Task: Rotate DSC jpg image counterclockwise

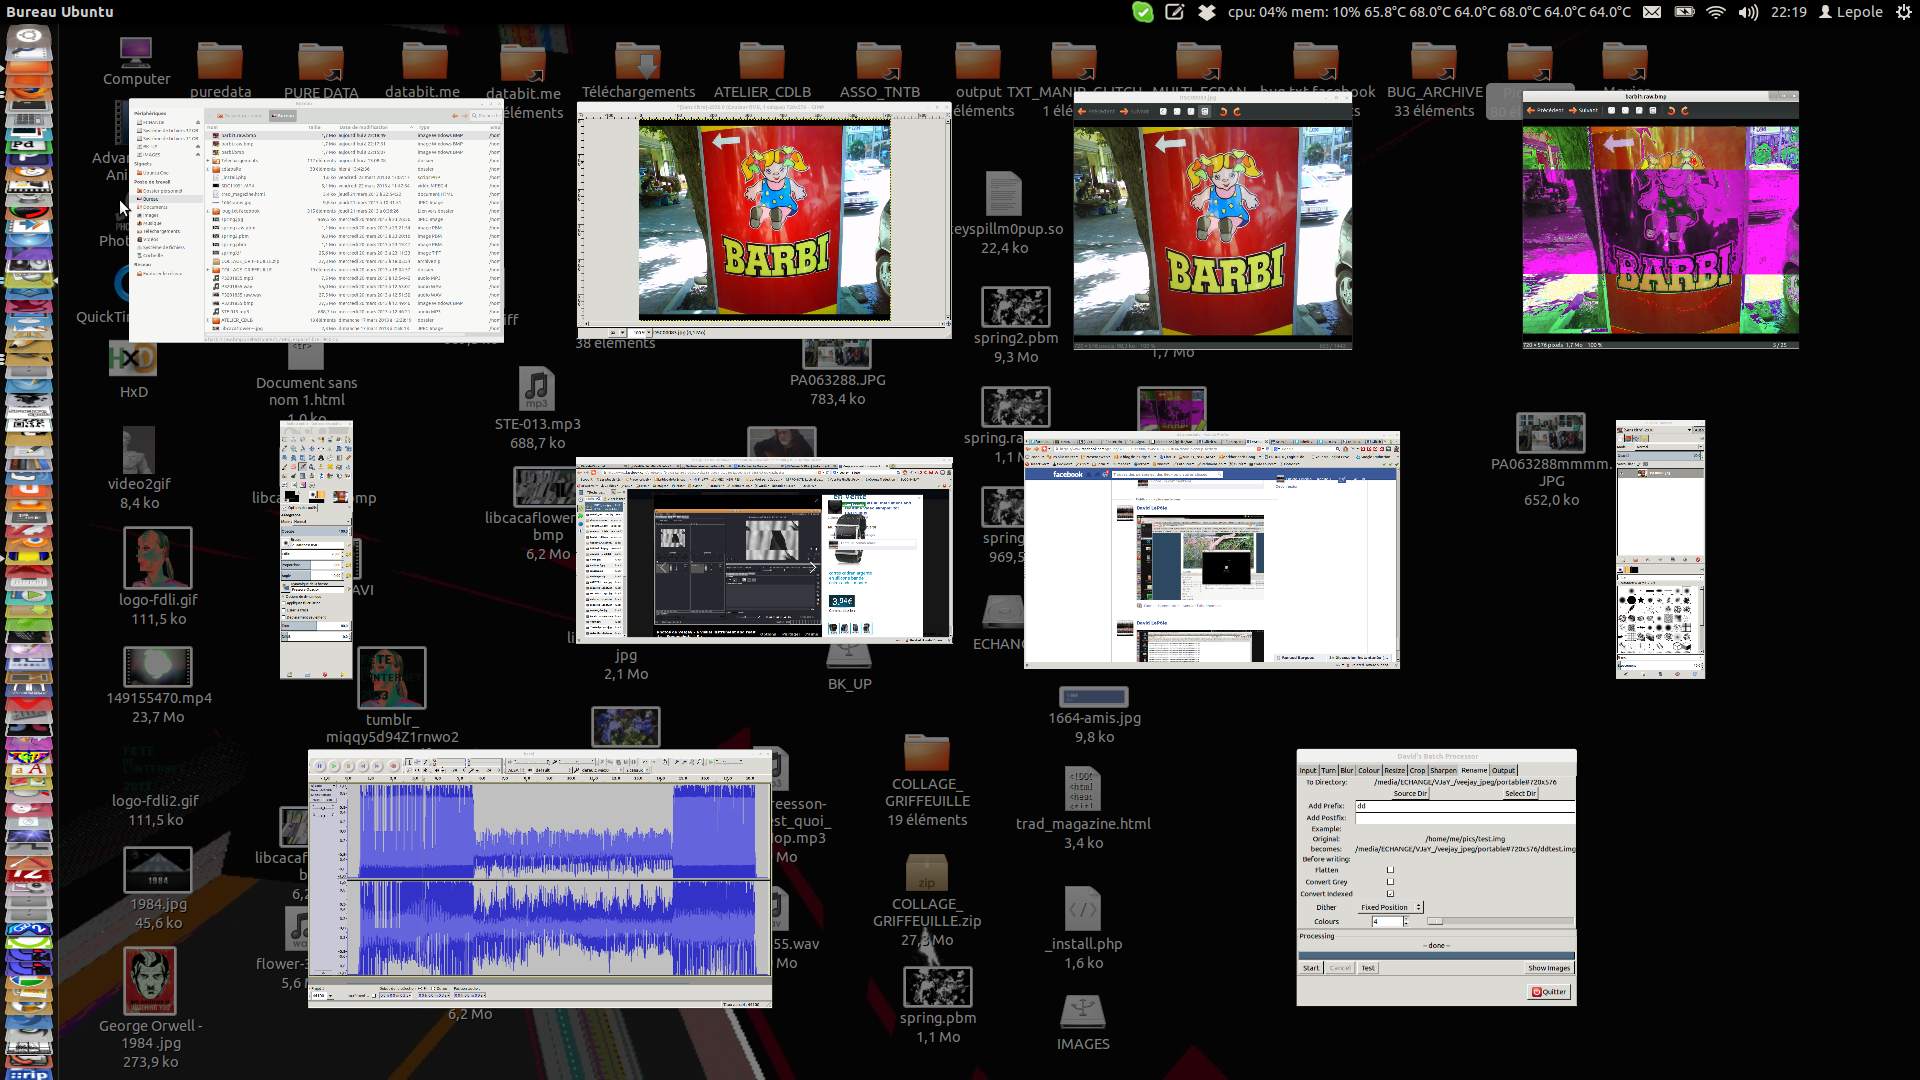Action: 1223,112
